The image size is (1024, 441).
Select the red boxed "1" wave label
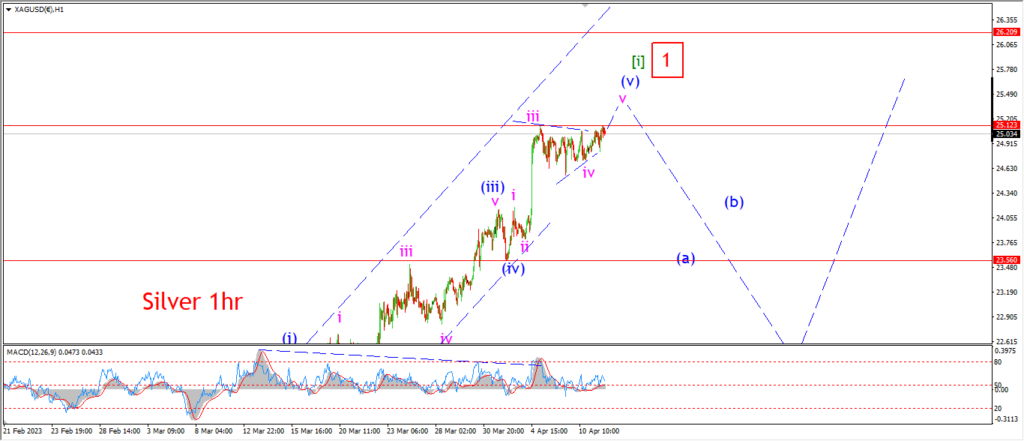click(666, 61)
